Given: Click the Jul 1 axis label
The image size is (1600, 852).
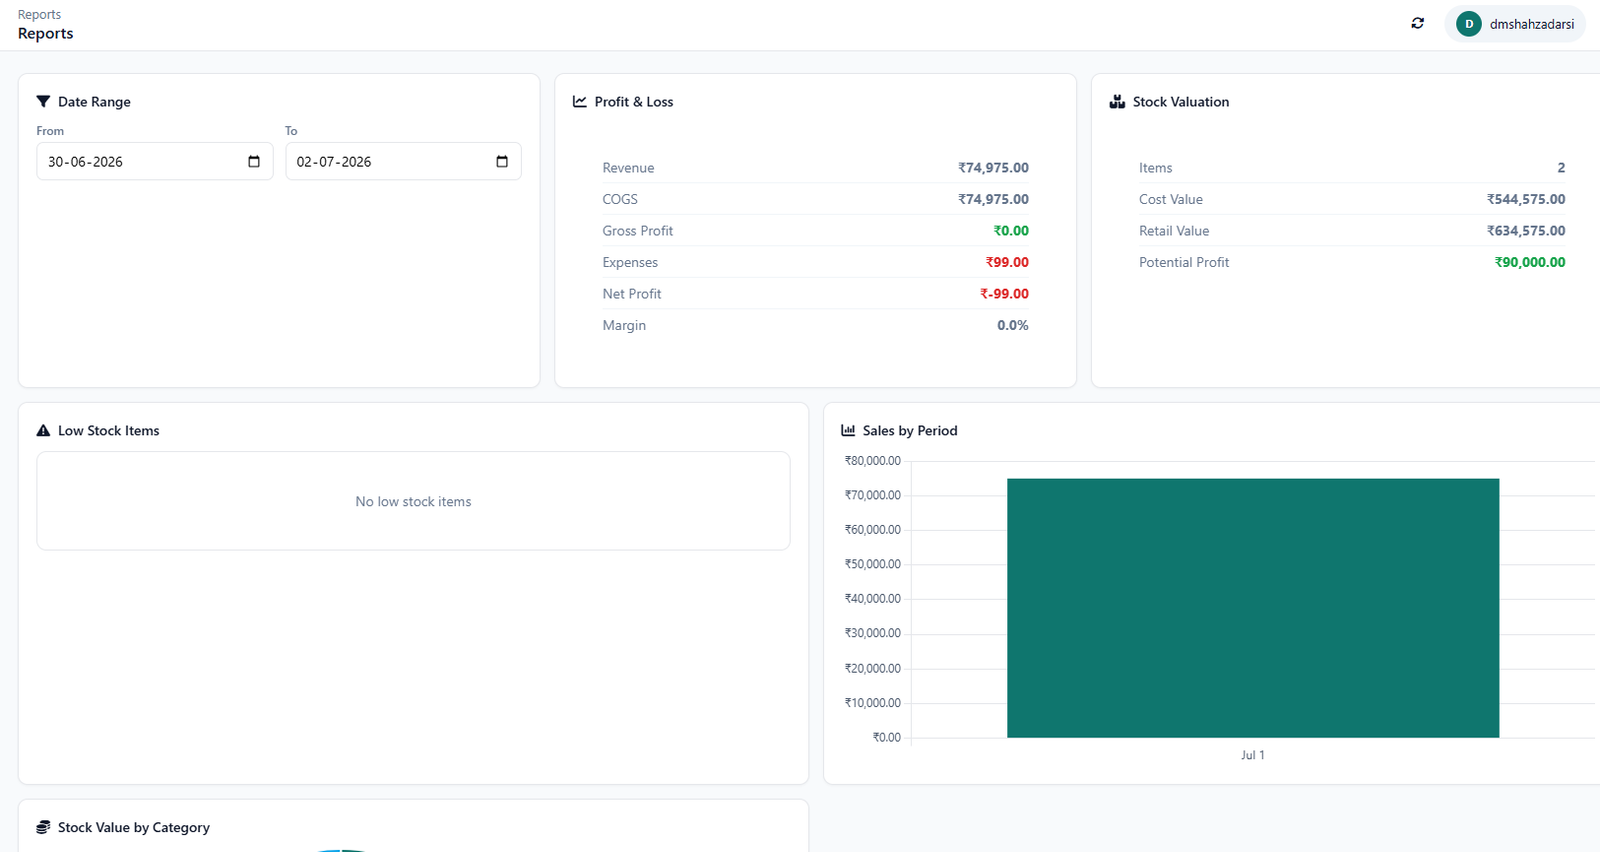Looking at the screenshot, I should (1253, 755).
